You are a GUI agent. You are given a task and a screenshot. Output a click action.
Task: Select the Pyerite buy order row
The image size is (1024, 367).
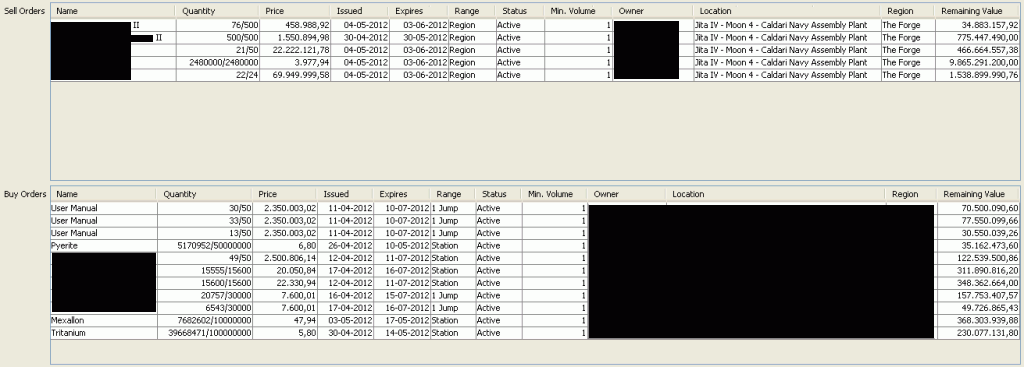coord(535,246)
